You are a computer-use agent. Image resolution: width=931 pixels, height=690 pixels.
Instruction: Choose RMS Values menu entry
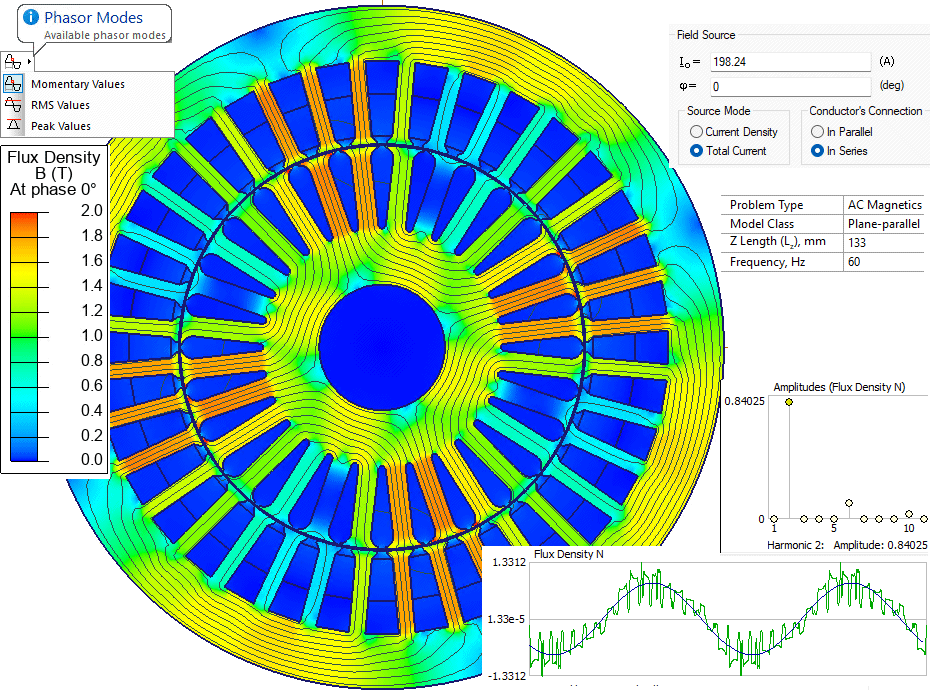click(61, 105)
